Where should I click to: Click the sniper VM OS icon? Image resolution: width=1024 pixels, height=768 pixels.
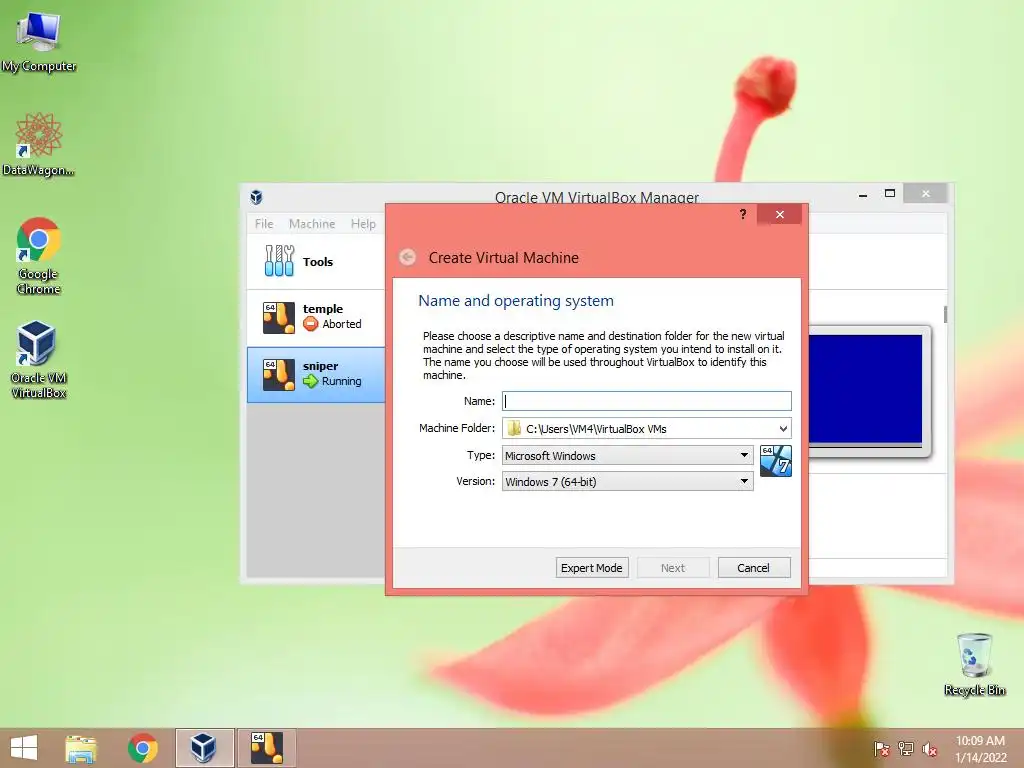pos(279,375)
